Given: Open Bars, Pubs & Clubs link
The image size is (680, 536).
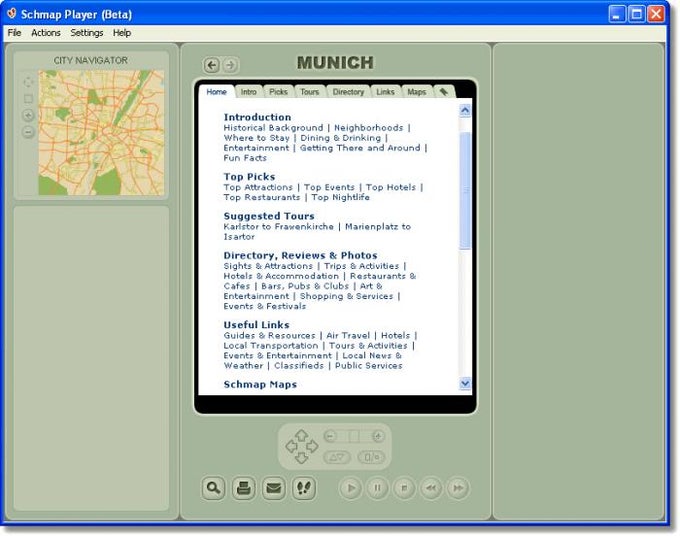Looking at the screenshot, I should click(305, 286).
